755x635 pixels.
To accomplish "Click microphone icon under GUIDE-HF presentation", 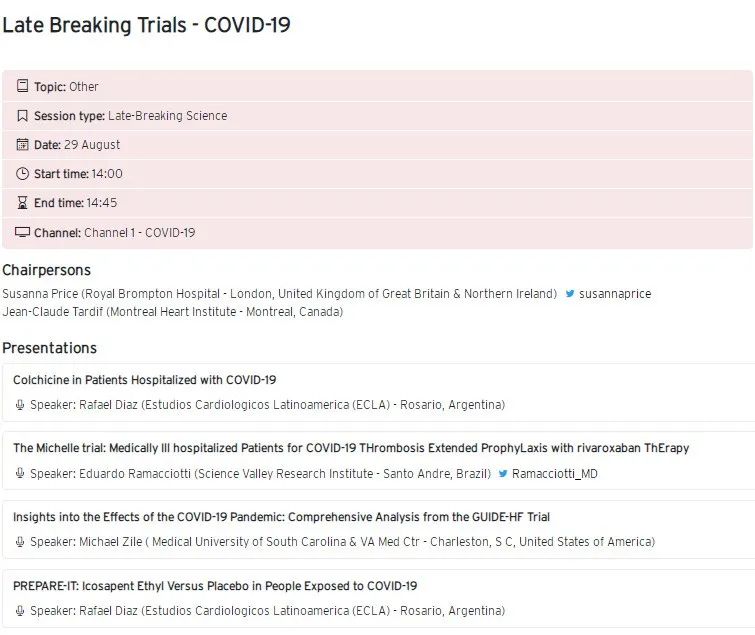I will pyautogui.click(x=20, y=542).
